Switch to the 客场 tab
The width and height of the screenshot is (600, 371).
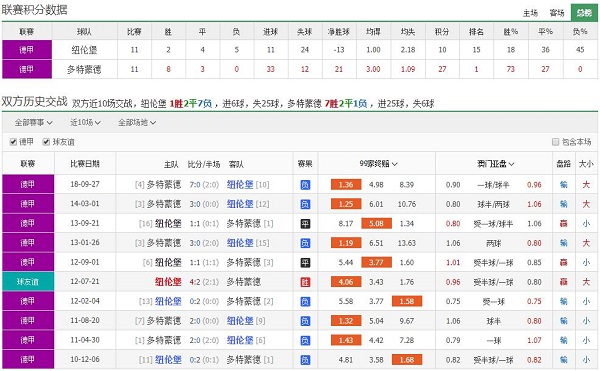click(x=557, y=13)
